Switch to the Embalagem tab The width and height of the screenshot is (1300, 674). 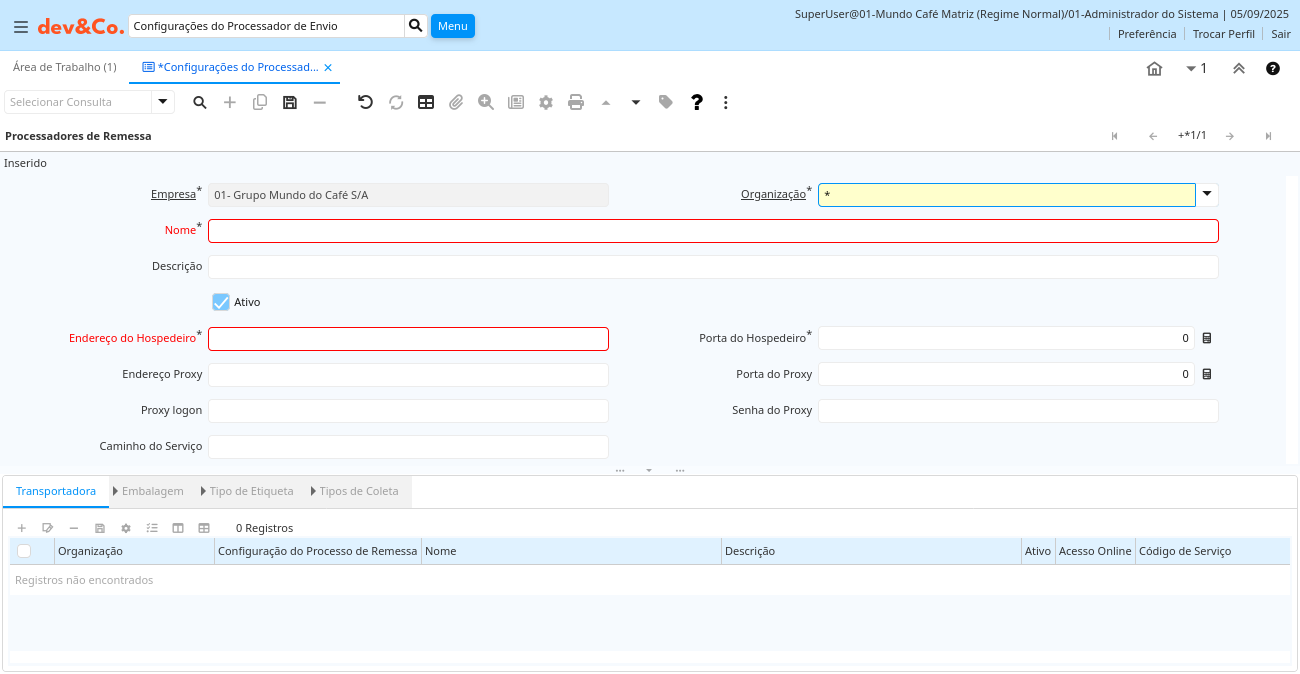(152, 491)
